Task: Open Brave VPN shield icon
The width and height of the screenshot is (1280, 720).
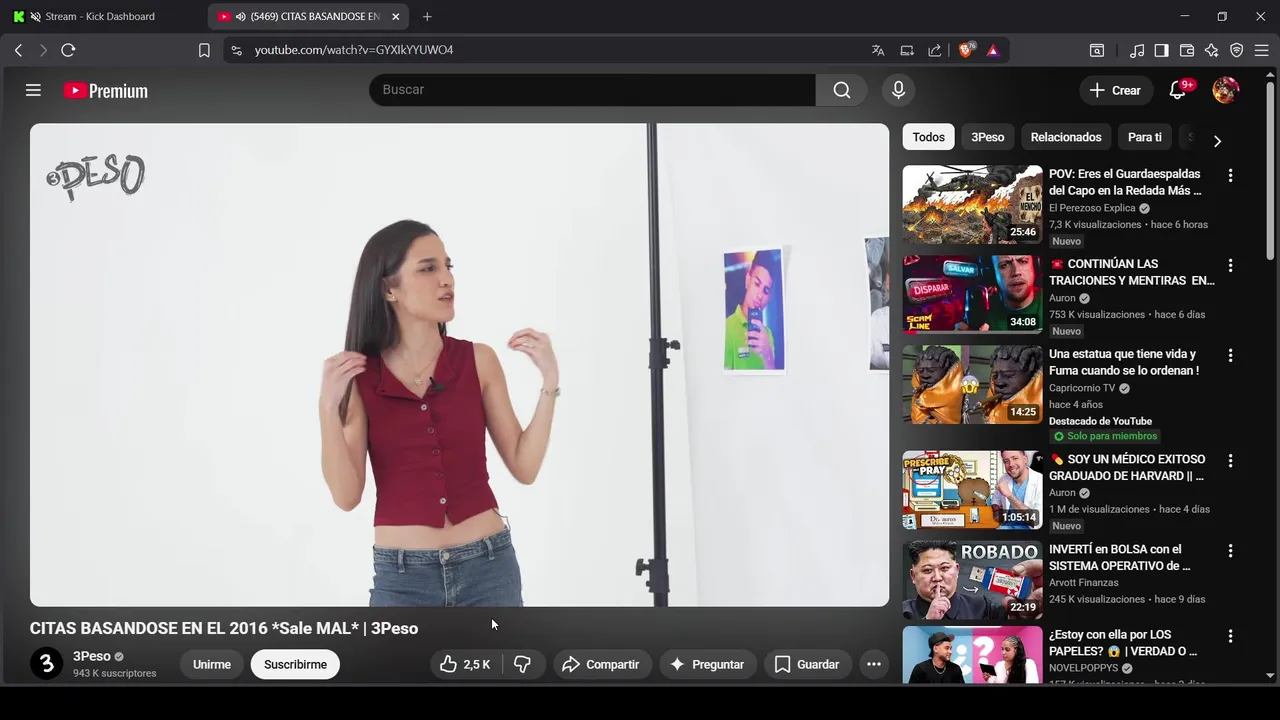Action: [1237, 50]
